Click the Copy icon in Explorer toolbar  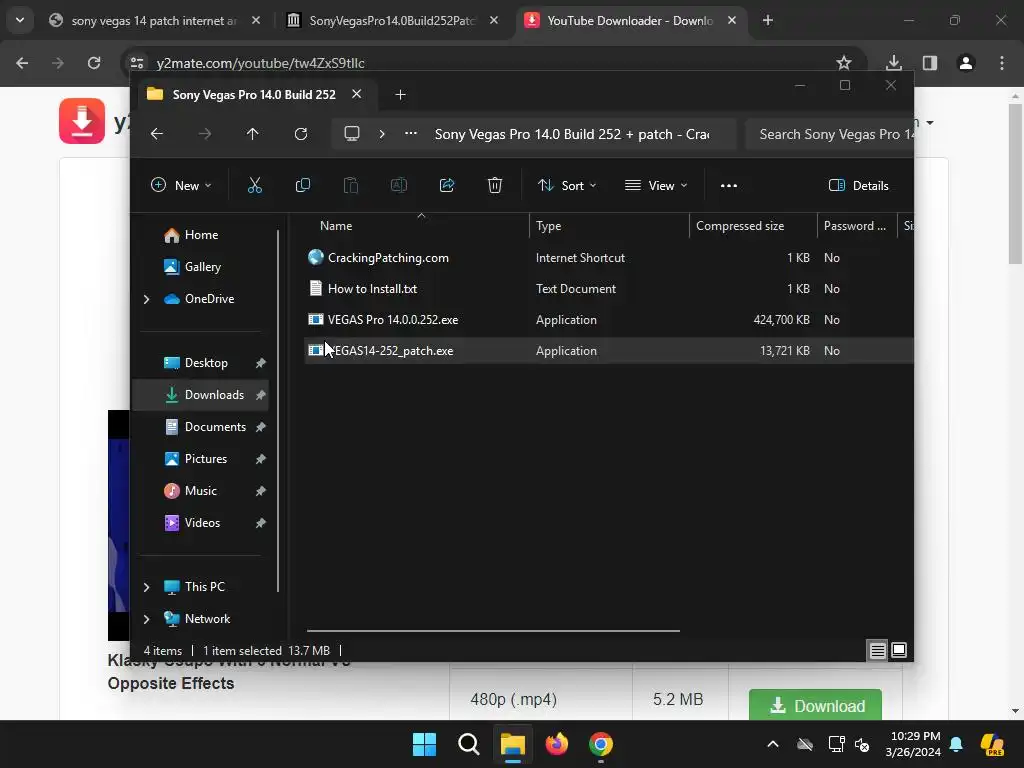[302, 185]
